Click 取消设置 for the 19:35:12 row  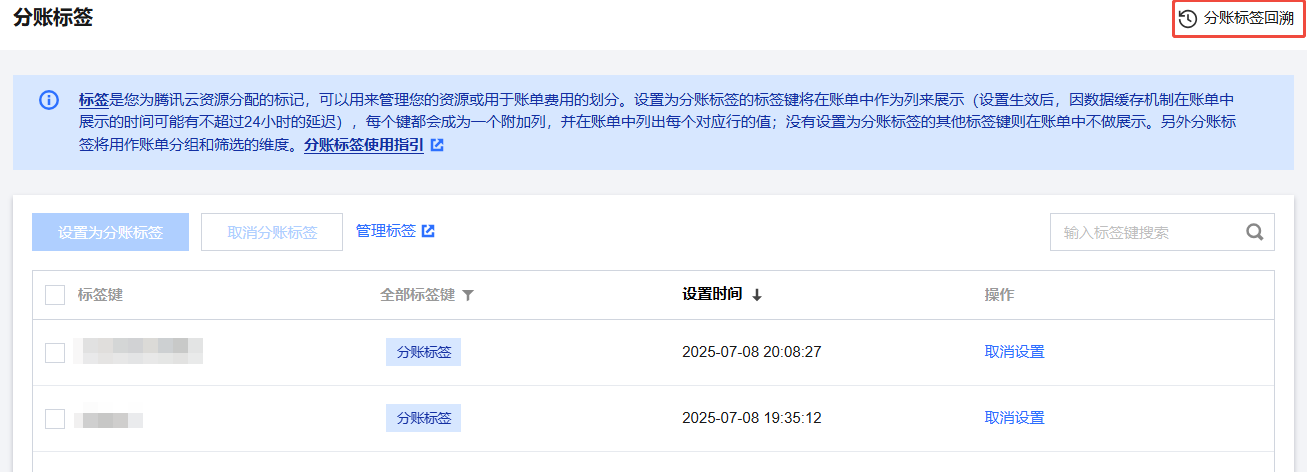(1014, 418)
